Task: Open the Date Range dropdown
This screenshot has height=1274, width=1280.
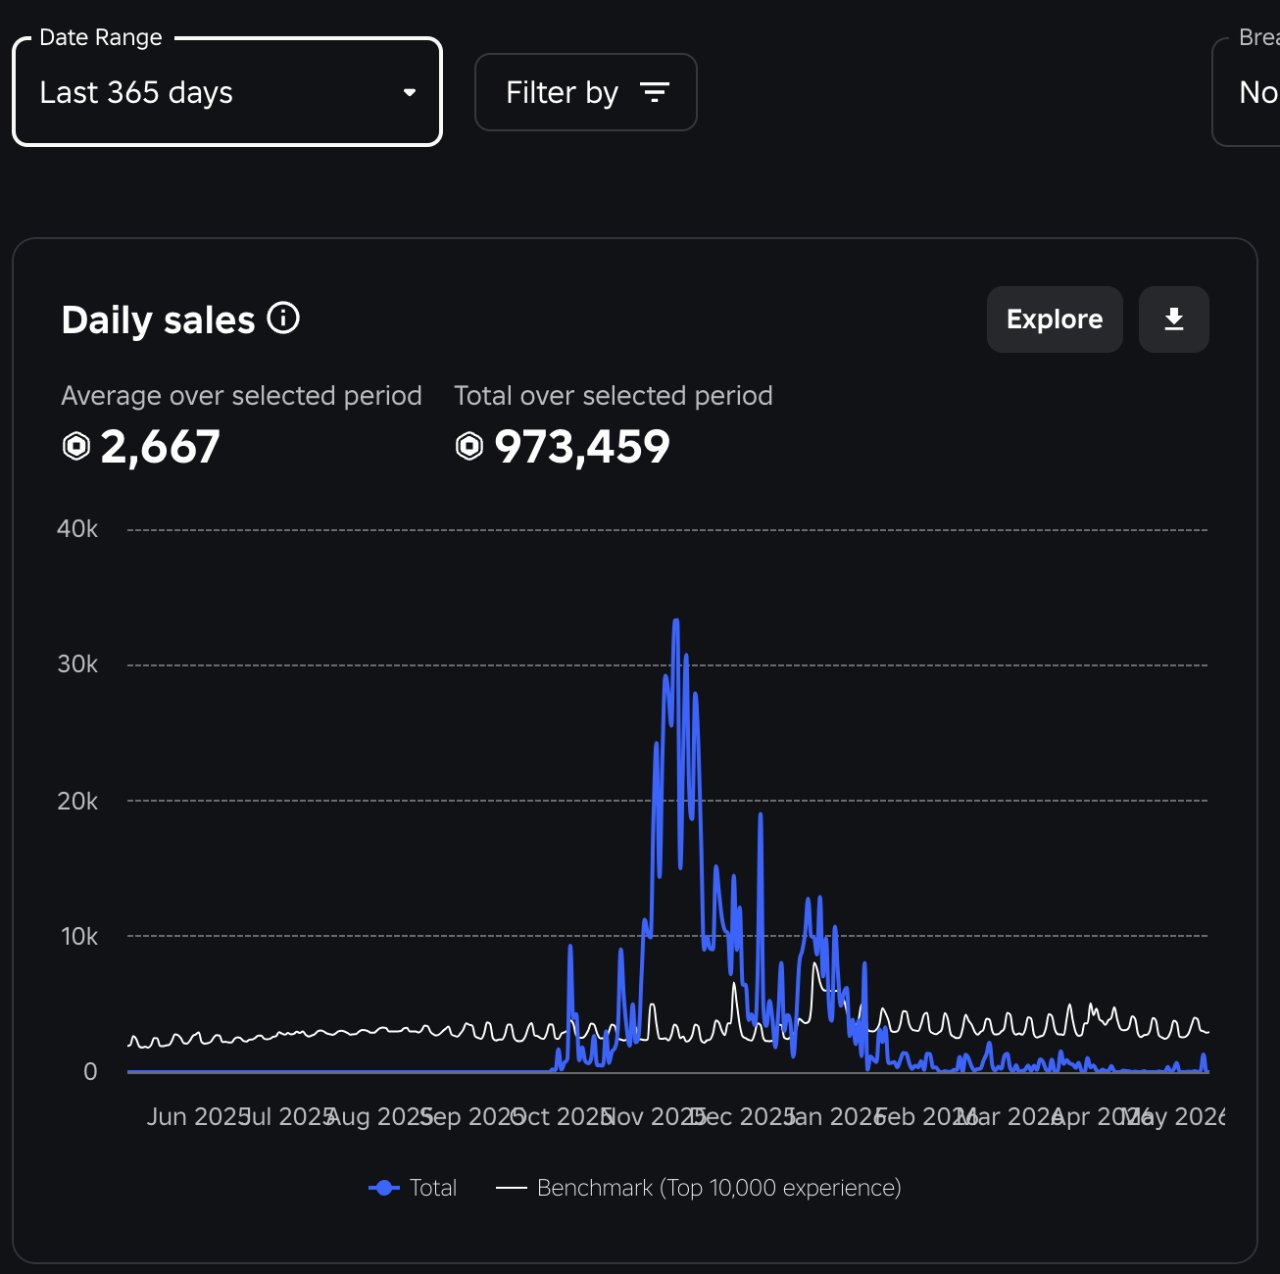Action: (x=227, y=92)
